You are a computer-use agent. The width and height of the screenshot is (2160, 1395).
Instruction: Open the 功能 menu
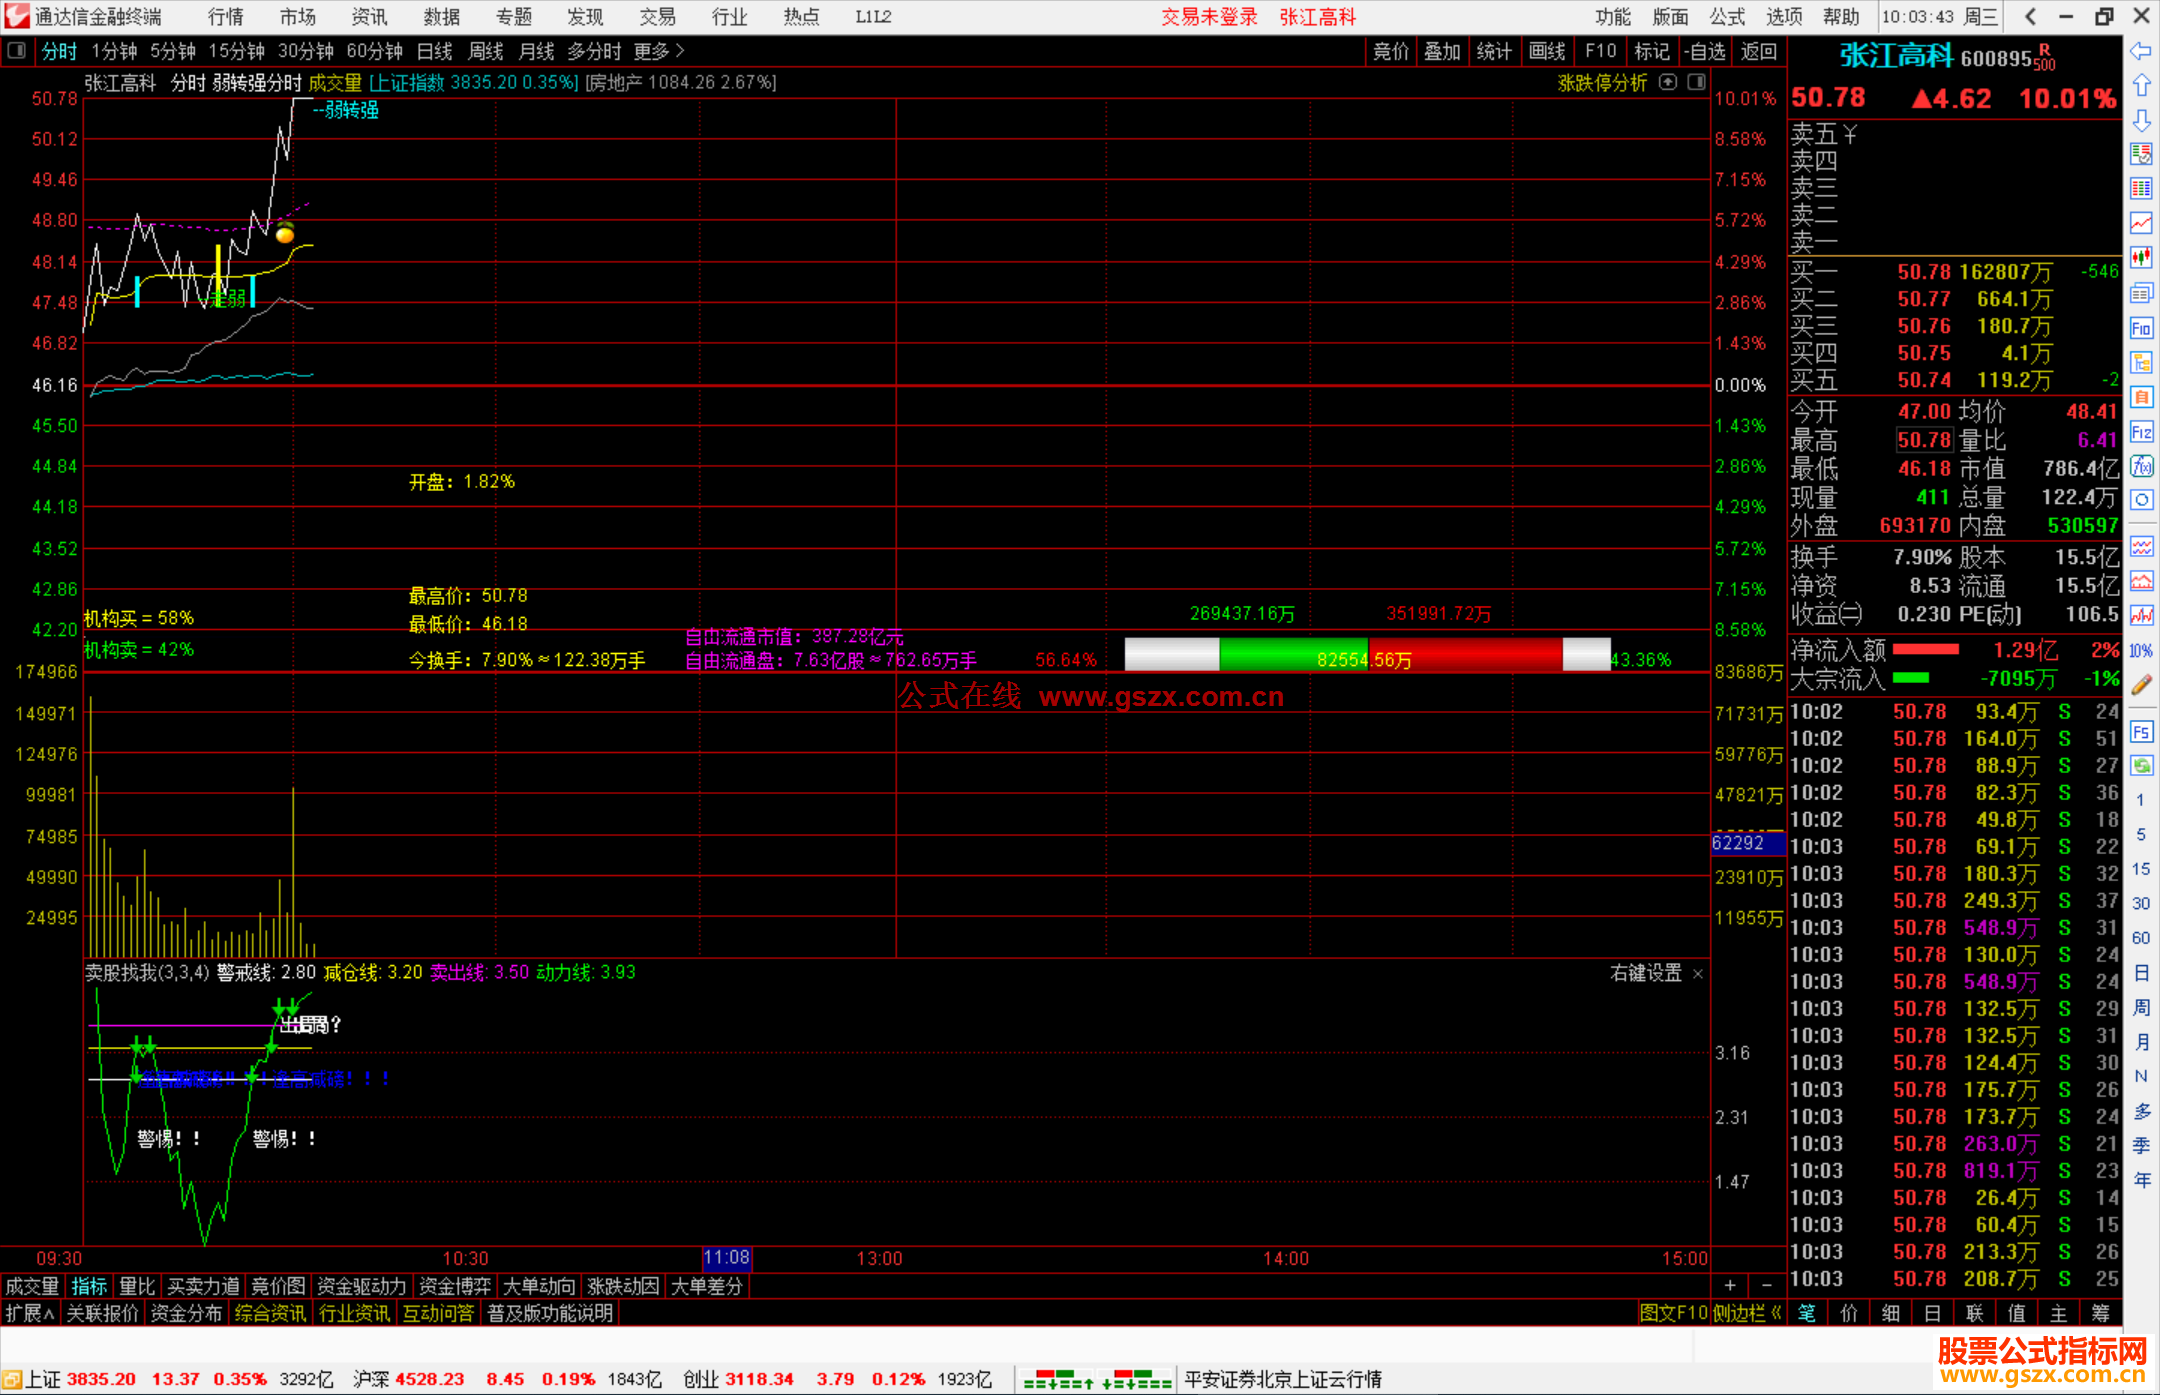pos(1613,17)
